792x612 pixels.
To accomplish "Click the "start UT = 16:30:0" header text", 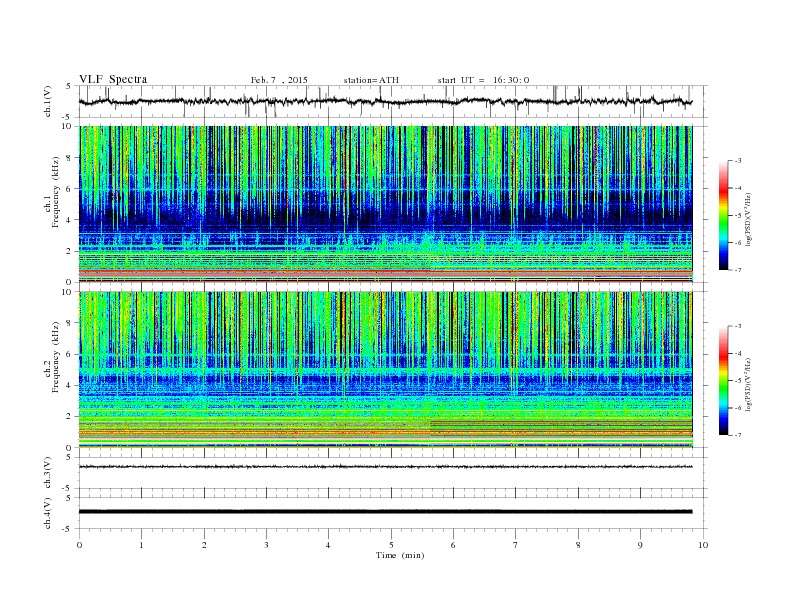I will click(x=483, y=80).
